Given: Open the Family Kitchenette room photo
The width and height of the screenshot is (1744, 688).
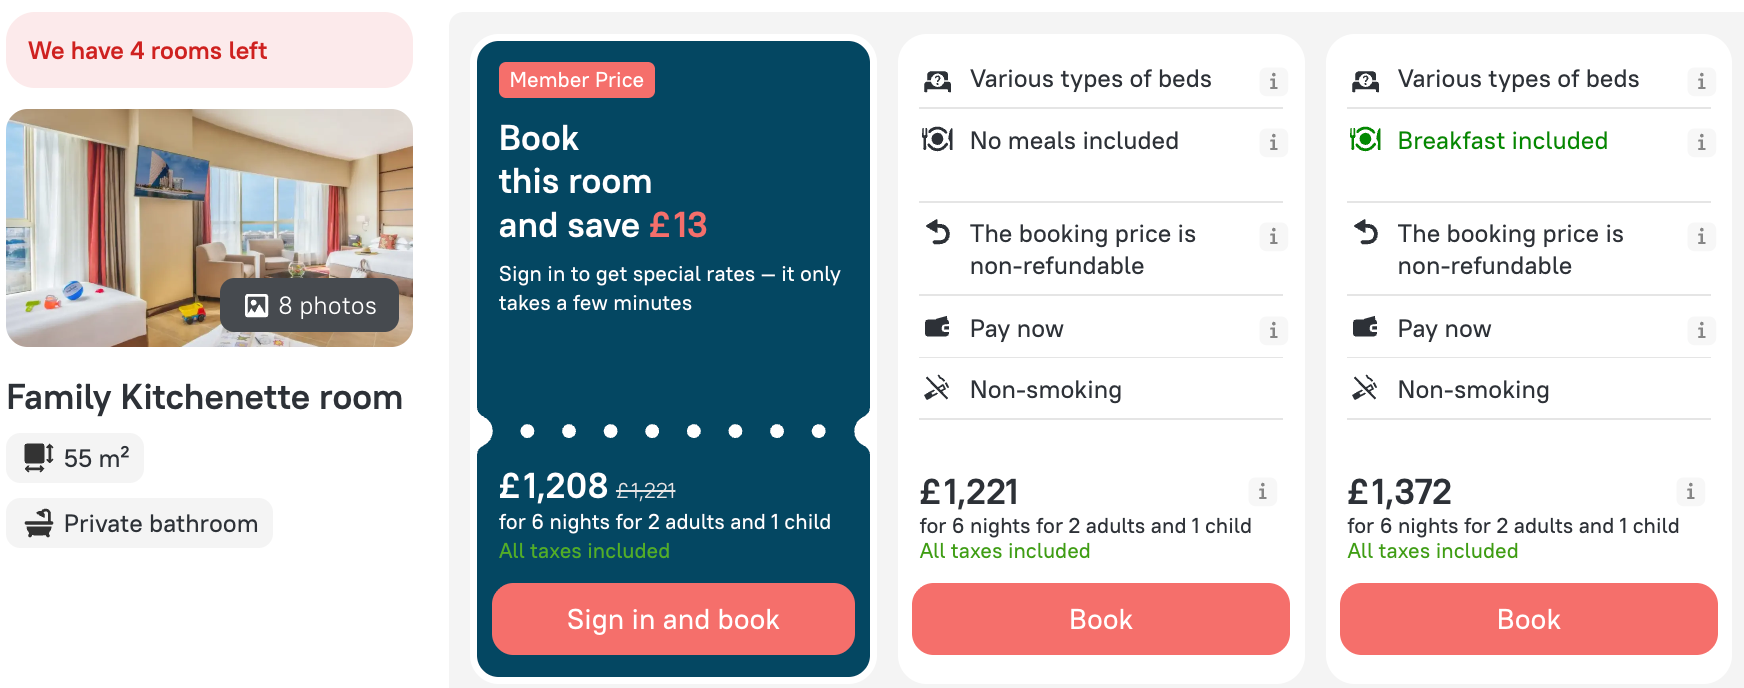Looking at the screenshot, I should [x=209, y=228].
